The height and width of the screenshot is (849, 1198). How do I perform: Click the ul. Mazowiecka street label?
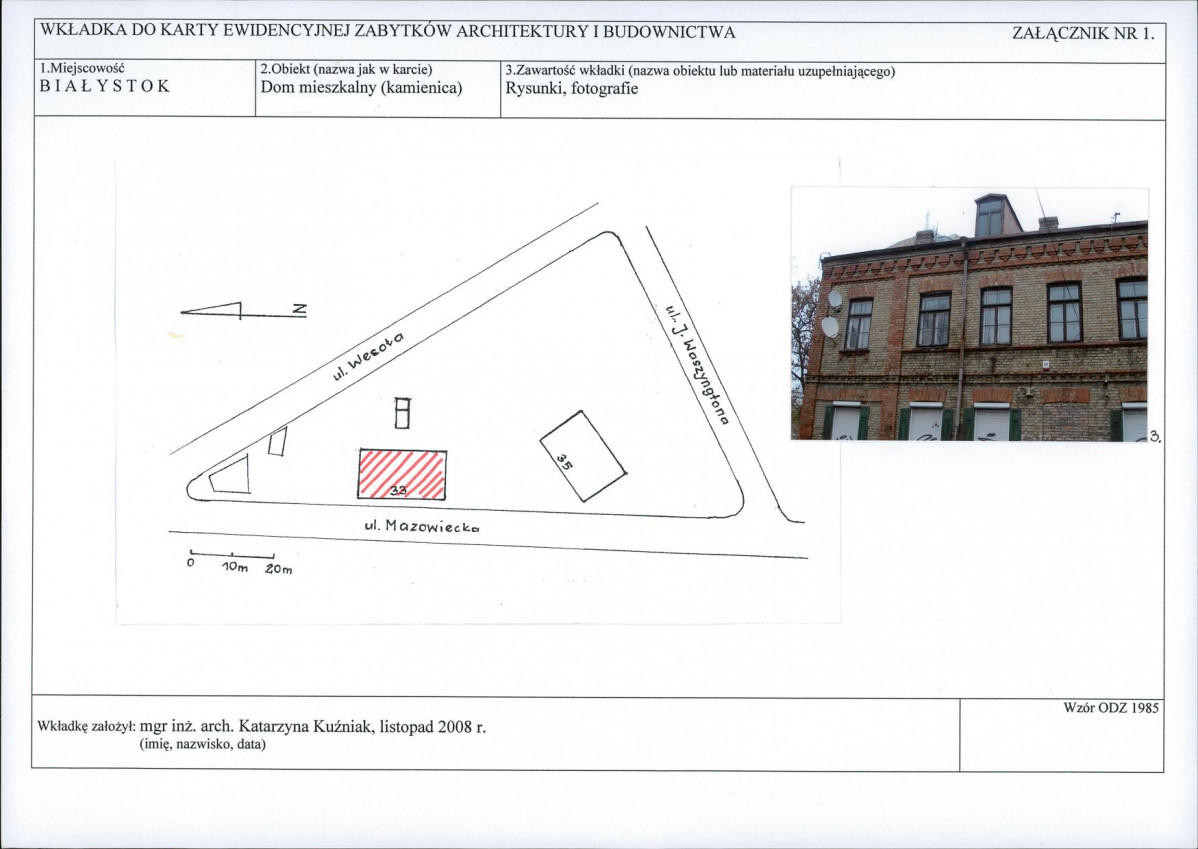[421, 524]
